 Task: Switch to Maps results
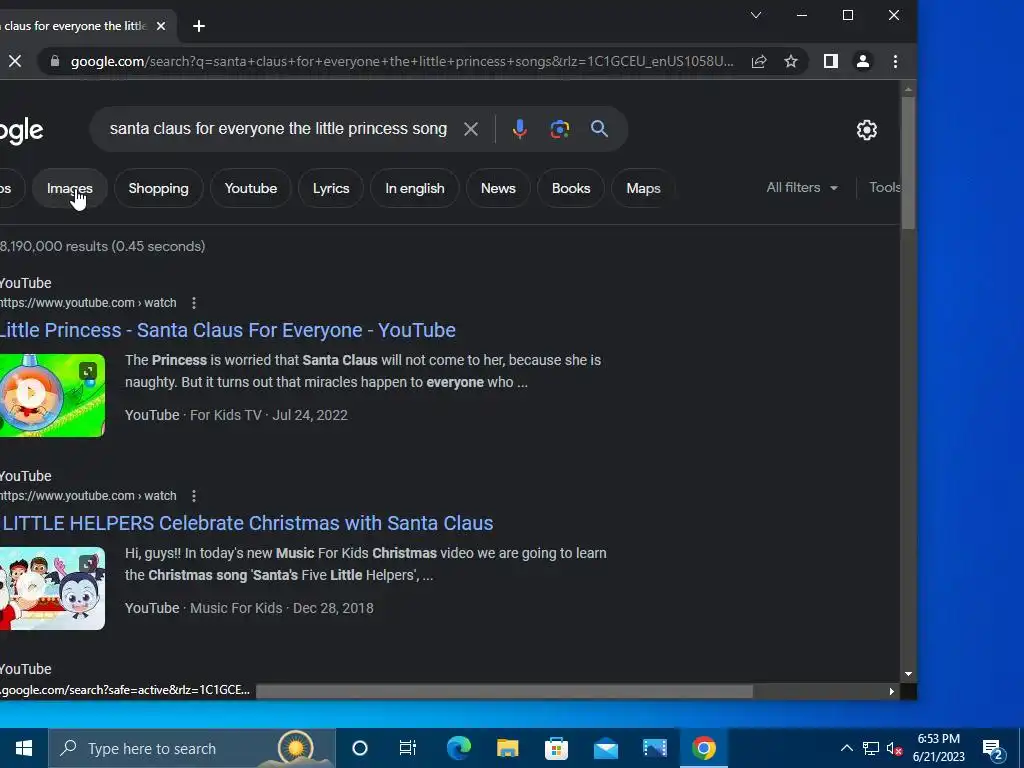tap(643, 188)
